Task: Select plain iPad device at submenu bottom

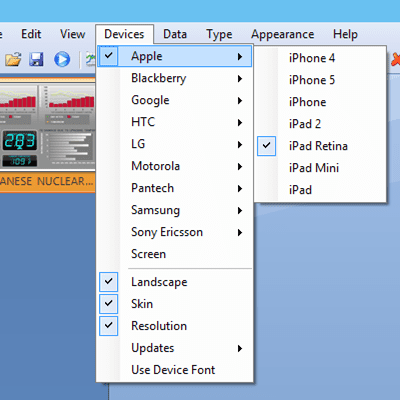Action: pyautogui.click(x=320, y=190)
